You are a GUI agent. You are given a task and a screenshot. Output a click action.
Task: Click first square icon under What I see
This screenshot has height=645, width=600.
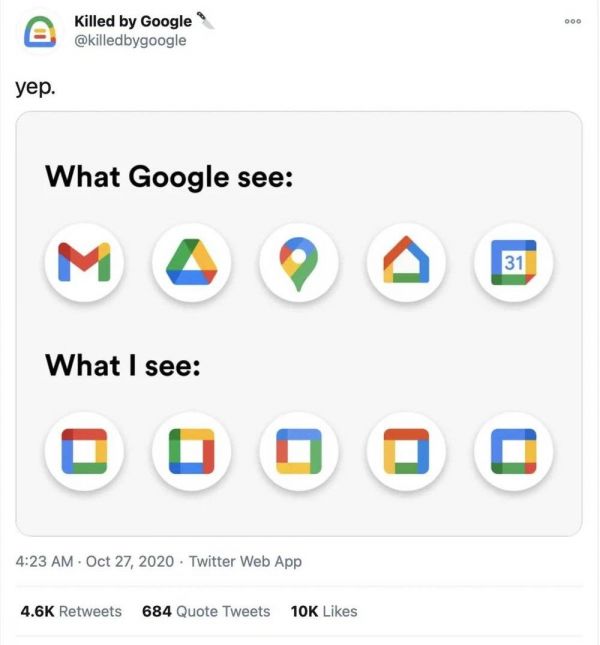click(84, 451)
